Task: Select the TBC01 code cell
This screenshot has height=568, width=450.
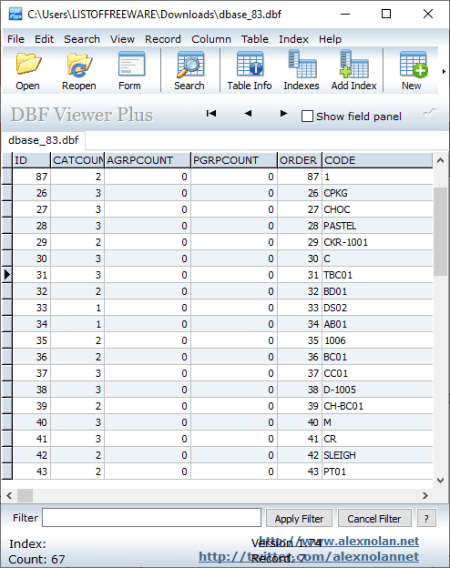Action: (378, 275)
